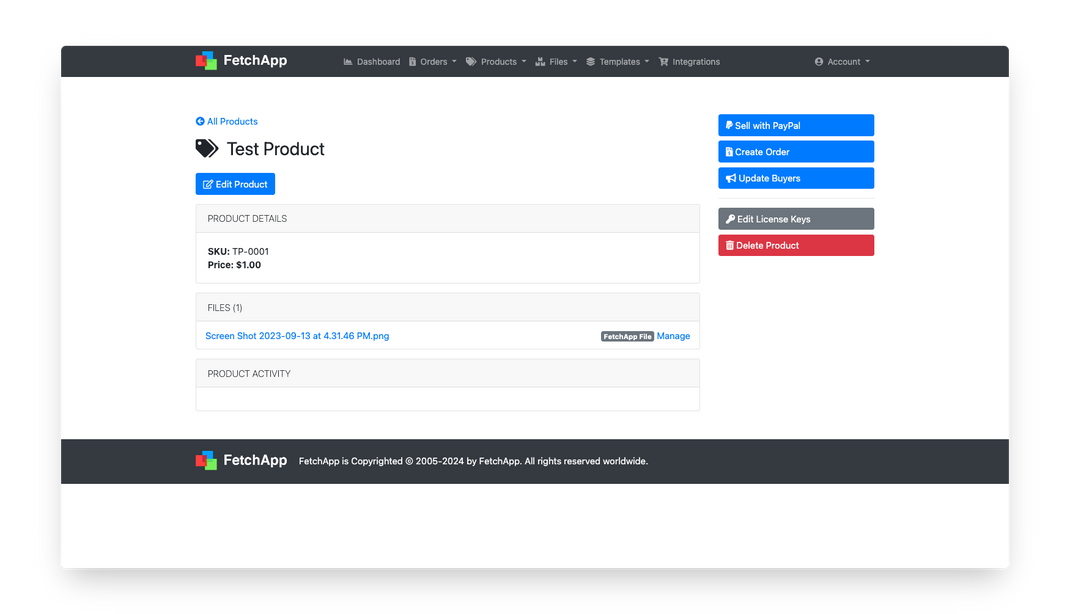Click the person icon beside Account
The image size is (1070, 614).
pyautogui.click(x=820, y=61)
